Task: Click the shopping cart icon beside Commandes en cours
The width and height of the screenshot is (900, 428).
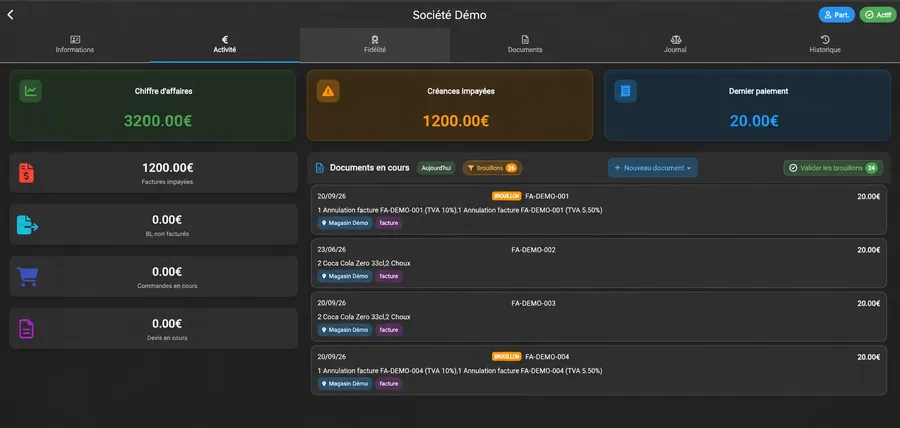Action: pos(28,277)
